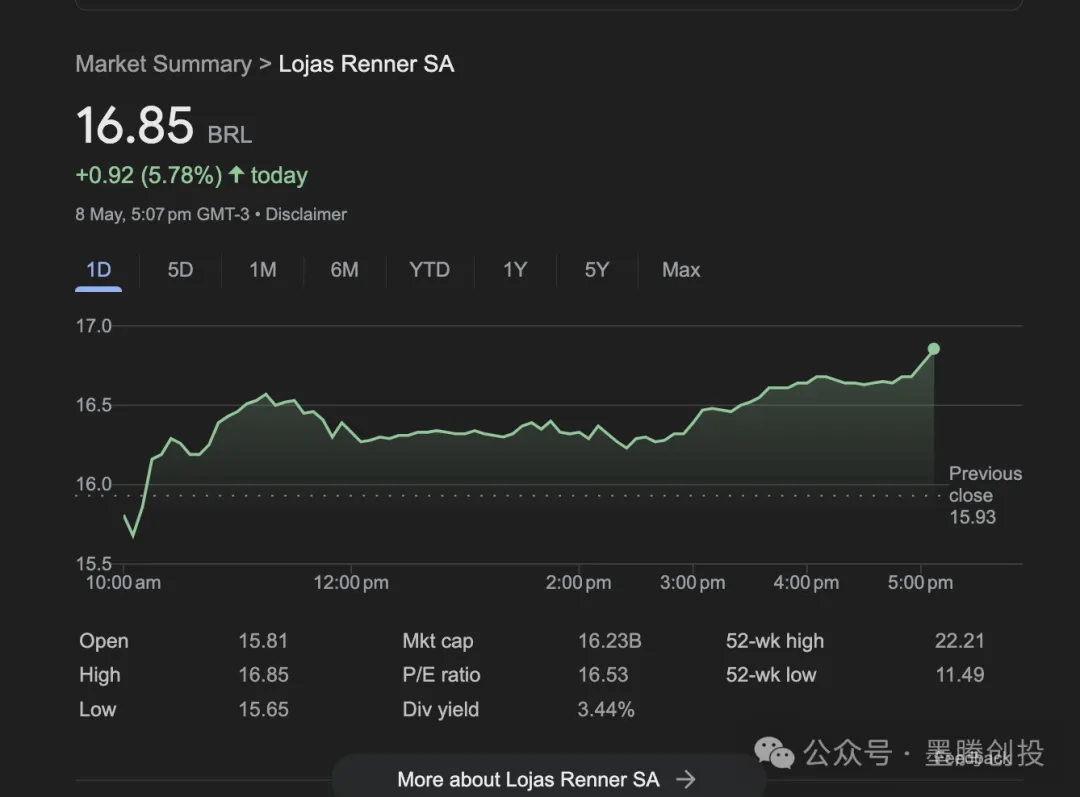Show the 1M price history tab
This screenshot has height=797, width=1080.
(262, 270)
